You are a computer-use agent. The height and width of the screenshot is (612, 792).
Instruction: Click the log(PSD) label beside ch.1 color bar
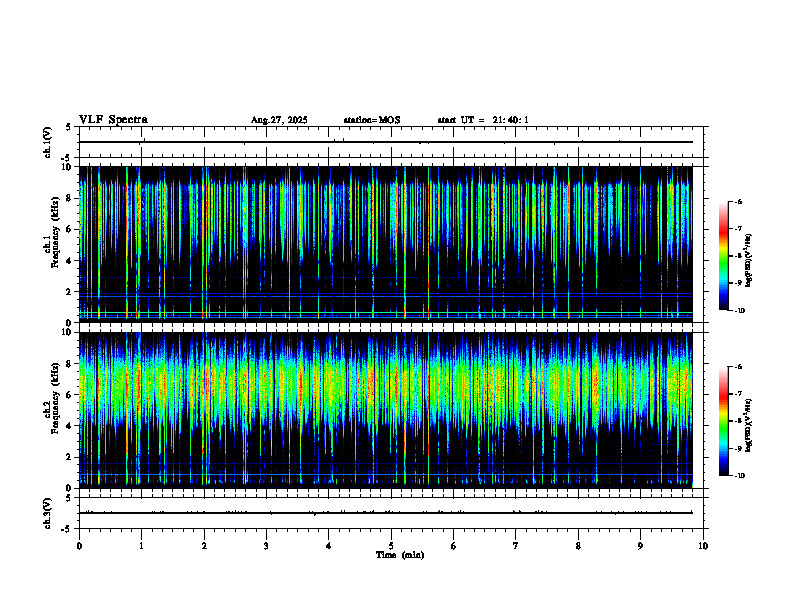tap(749, 261)
